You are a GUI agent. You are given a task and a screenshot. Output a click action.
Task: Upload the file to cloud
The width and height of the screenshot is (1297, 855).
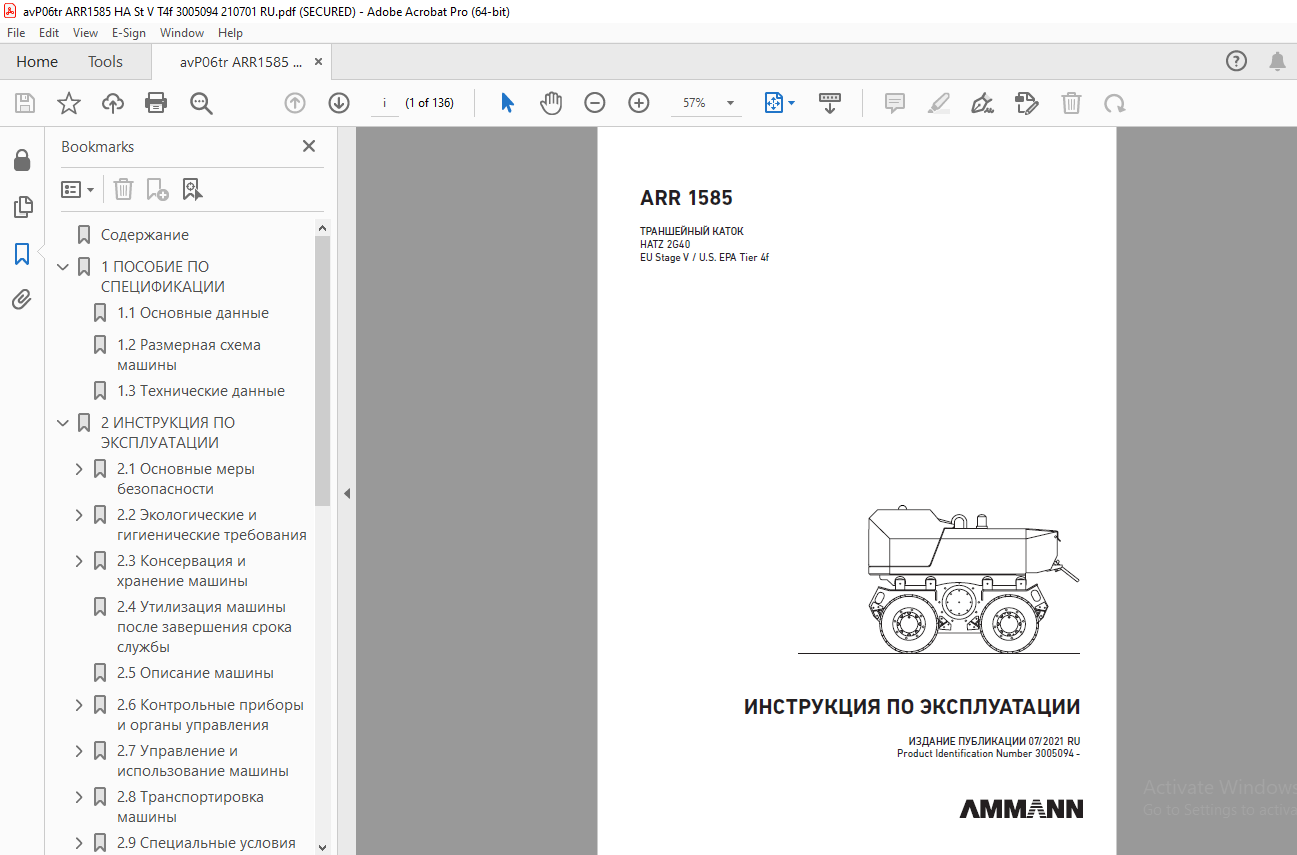(x=113, y=103)
